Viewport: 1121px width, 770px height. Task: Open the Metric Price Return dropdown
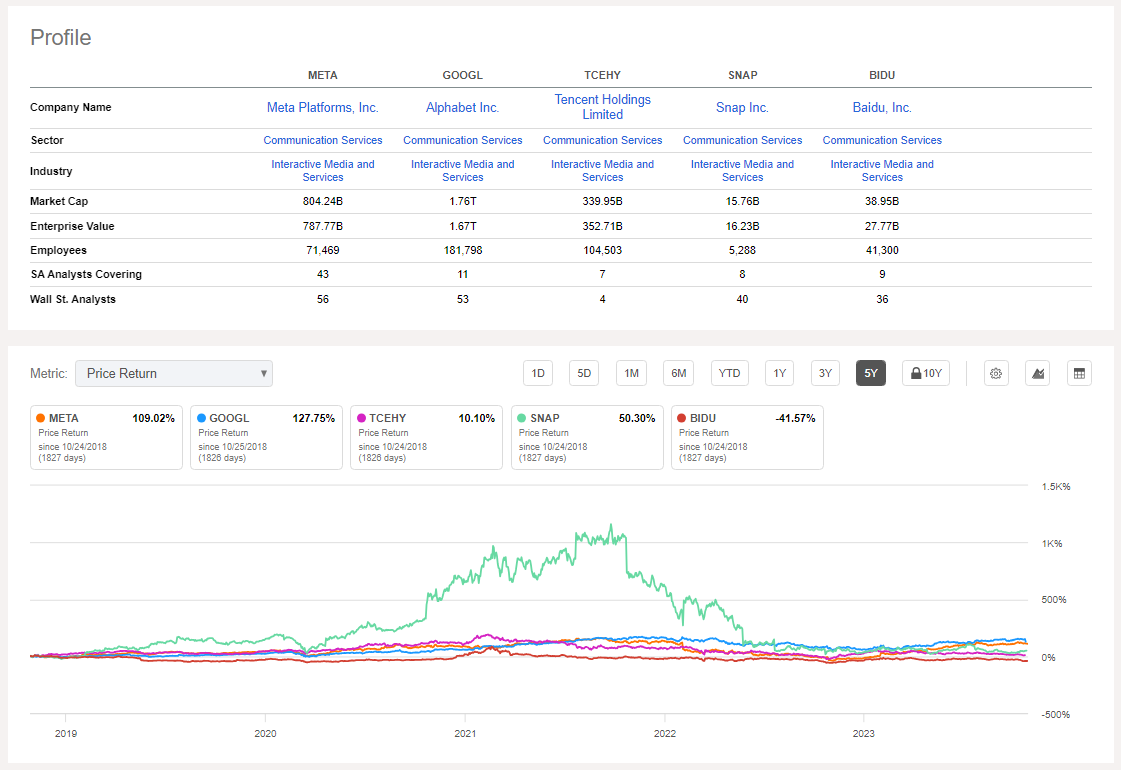(x=174, y=373)
